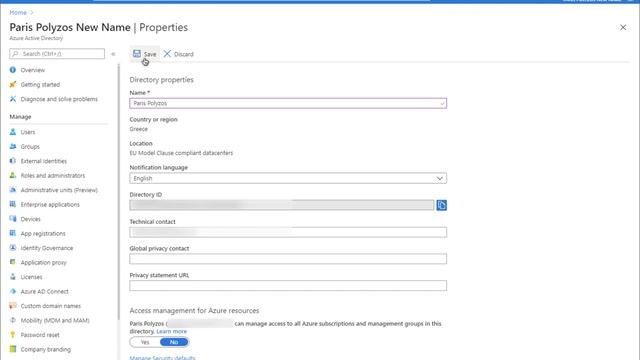The height and width of the screenshot is (360, 640).
Task: Open Getting started menu item
Action: pyautogui.click(x=40, y=84)
